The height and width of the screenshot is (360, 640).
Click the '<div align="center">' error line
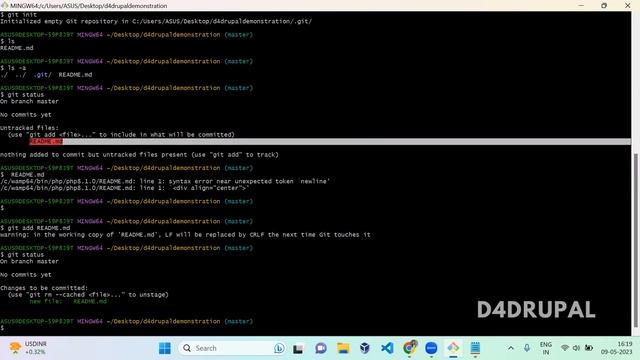click(124, 188)
